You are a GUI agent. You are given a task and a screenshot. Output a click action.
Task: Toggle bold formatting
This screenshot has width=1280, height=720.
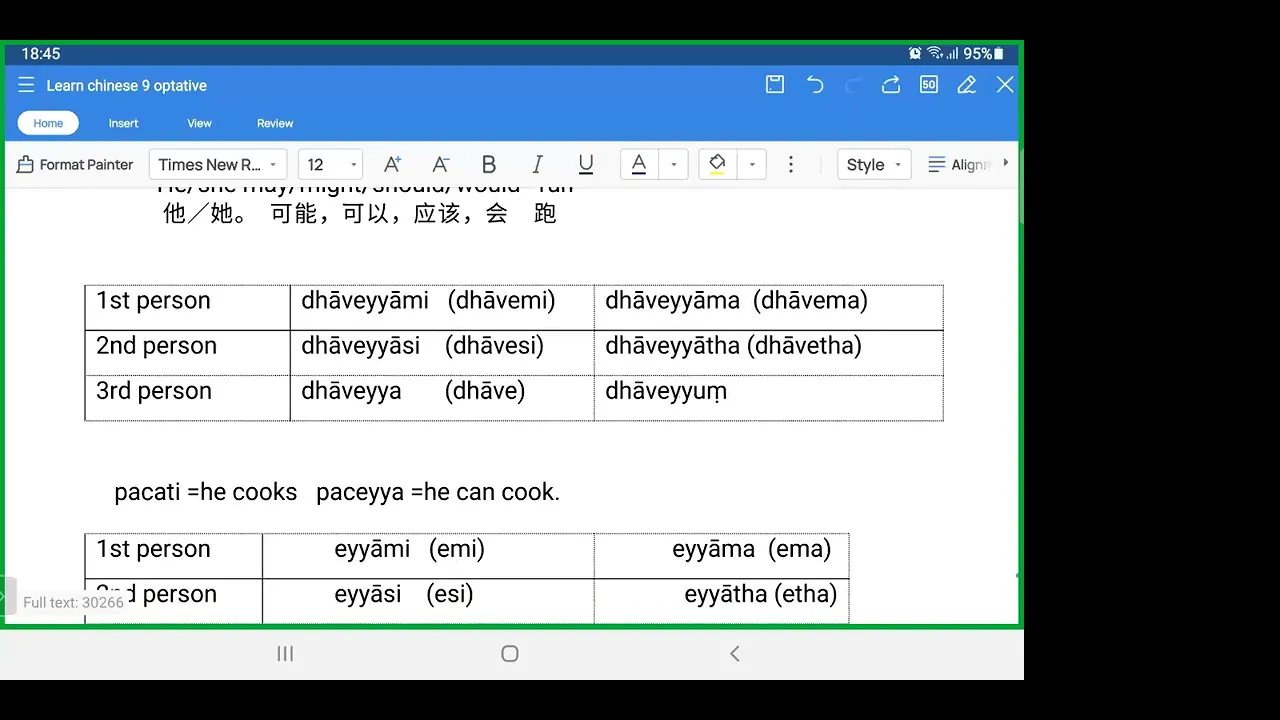(x=489, y=165)
